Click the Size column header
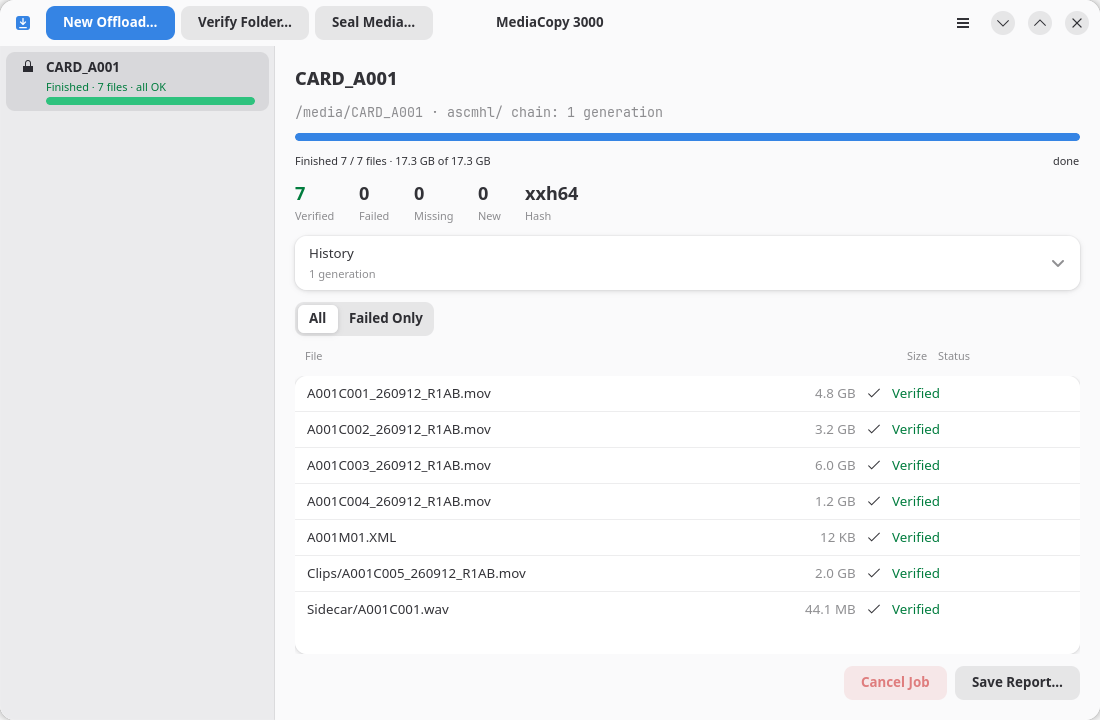The height and width of the screenshot is (720, 1100). (916, 356)
